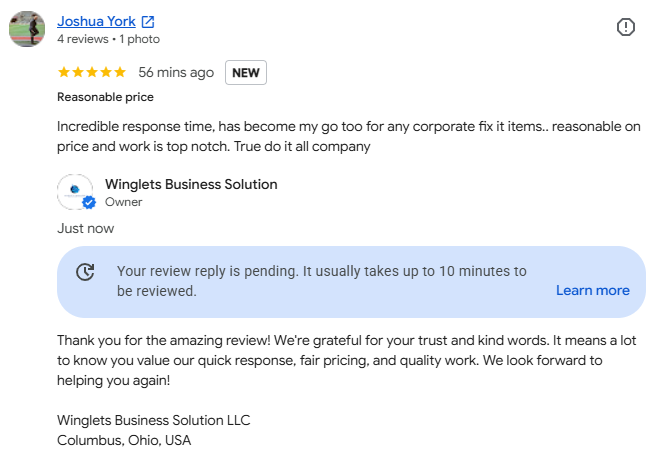This screenshot has width=666, height=456.
Task: Open the Learn more link
Action: (x=593, y=290)
